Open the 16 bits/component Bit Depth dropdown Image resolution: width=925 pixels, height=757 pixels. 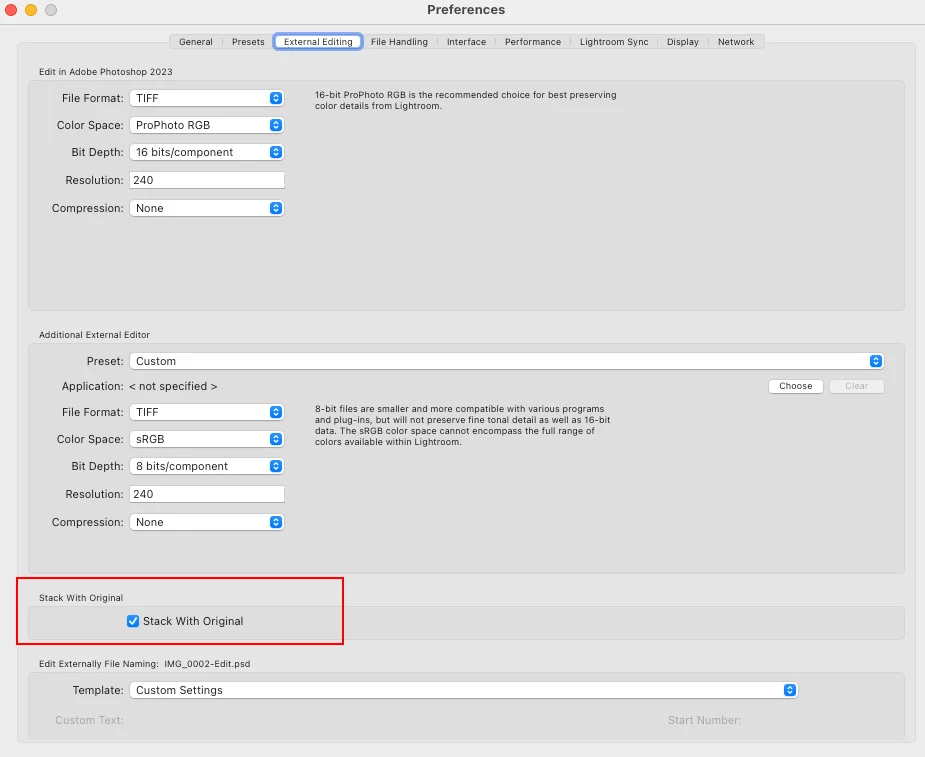(206, 152)
